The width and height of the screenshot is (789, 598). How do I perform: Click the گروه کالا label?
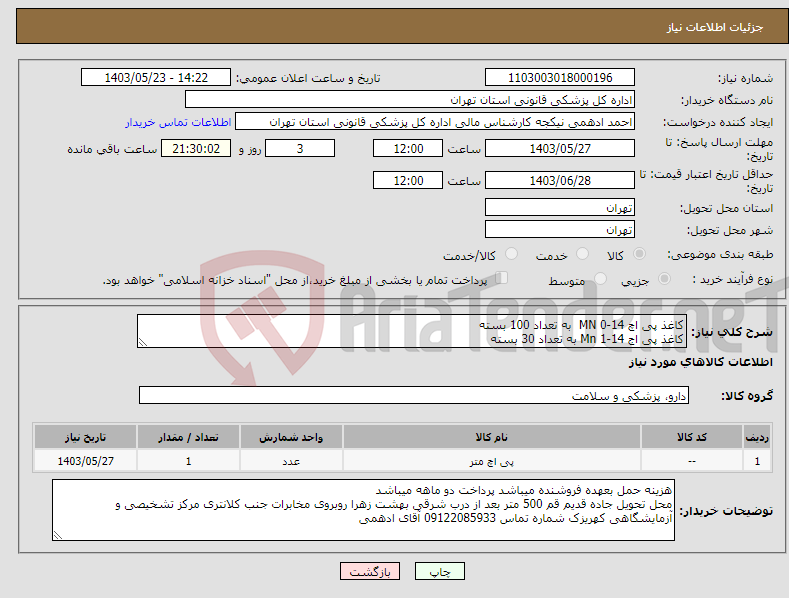pos(747,396)
